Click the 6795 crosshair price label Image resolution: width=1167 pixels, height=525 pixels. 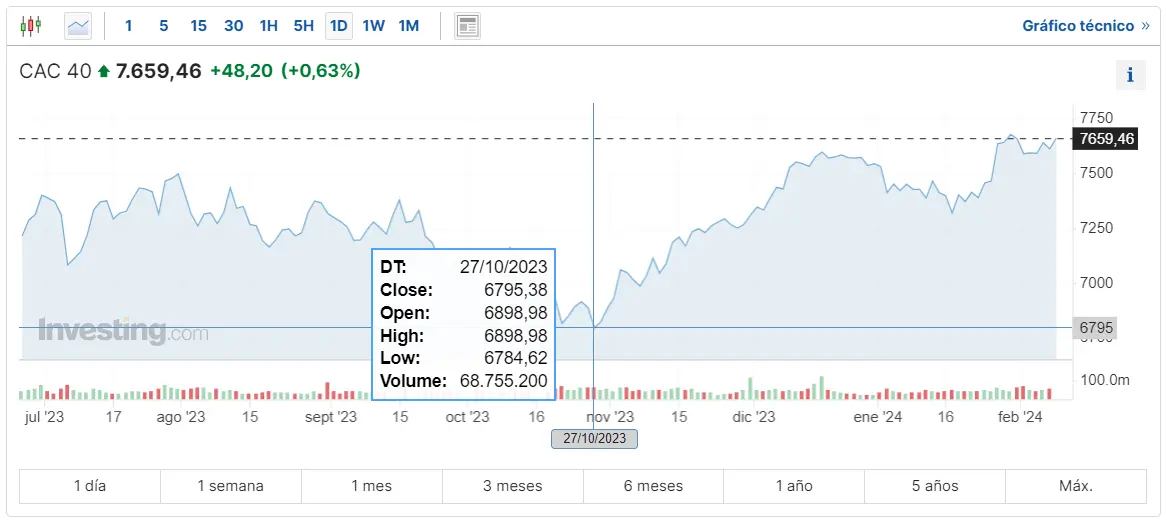[x=1095, y=328]
